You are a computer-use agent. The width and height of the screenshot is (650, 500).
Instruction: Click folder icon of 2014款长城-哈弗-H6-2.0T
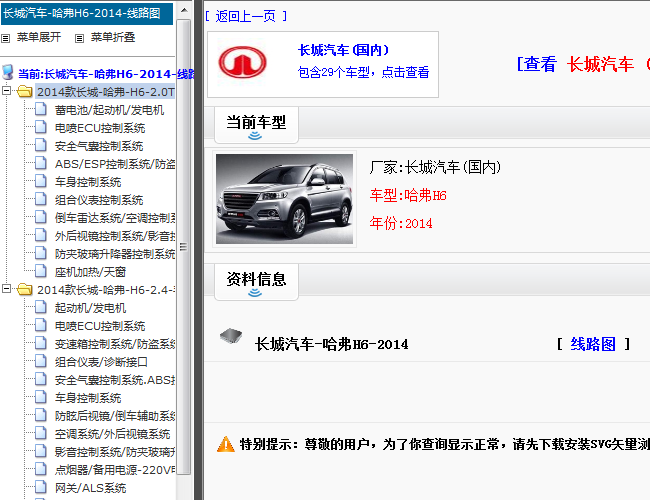pos(25,91)
